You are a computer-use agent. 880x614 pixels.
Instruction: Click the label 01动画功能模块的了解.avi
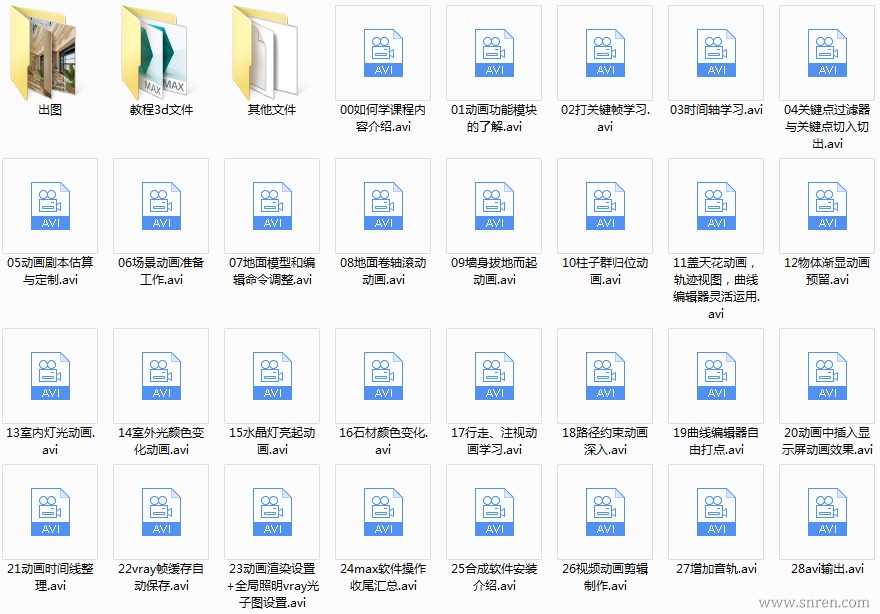coord(494,118)
